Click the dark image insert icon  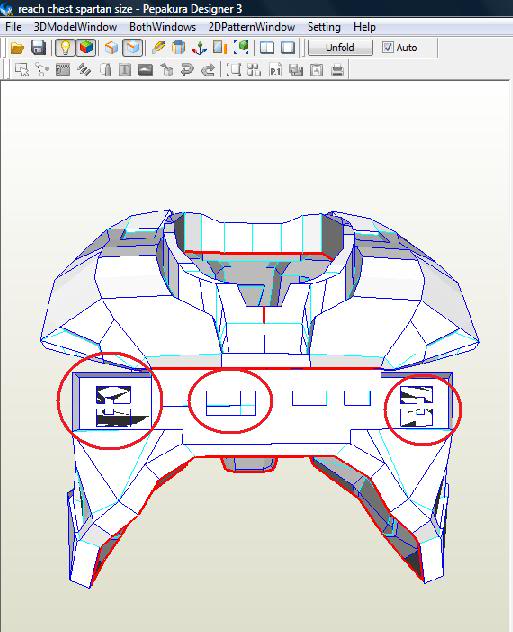click(145, 70)
